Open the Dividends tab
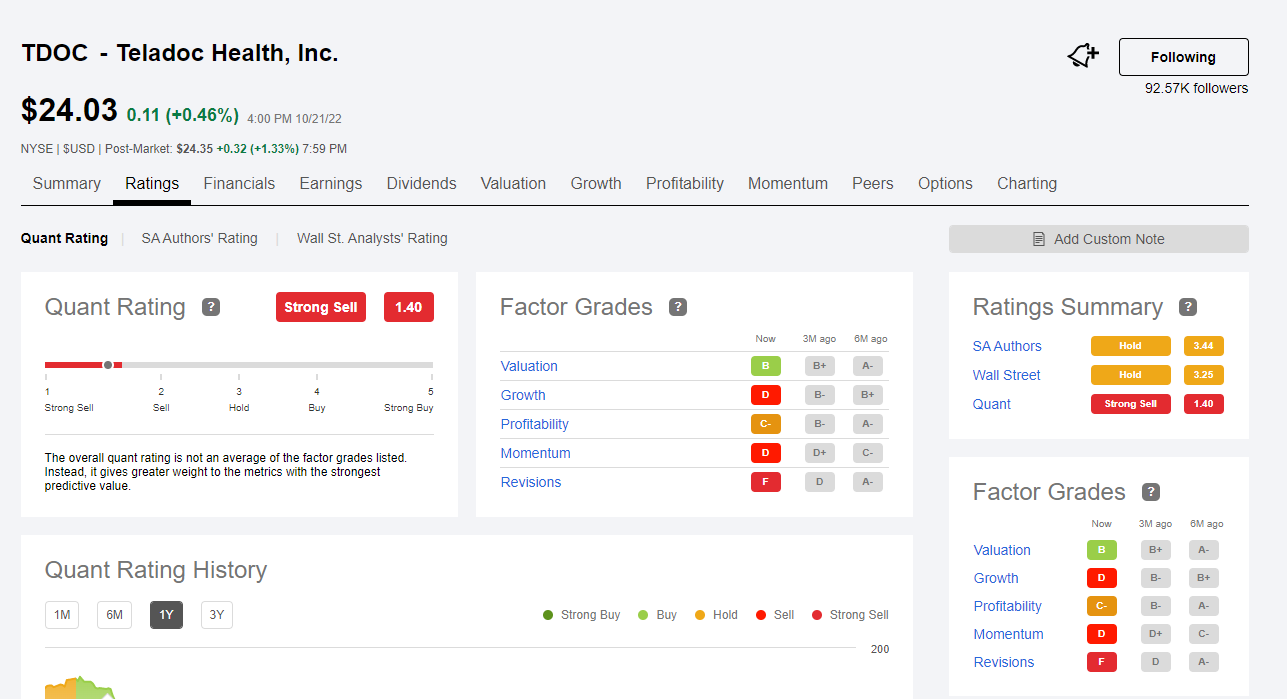 coord(421,184)
